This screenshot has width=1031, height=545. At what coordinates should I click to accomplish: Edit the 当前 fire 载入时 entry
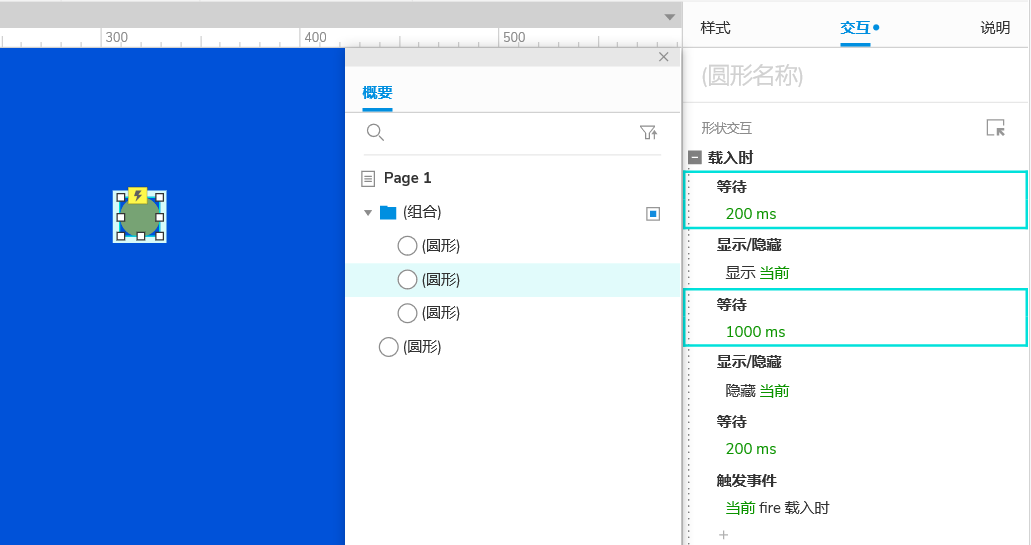777,508
